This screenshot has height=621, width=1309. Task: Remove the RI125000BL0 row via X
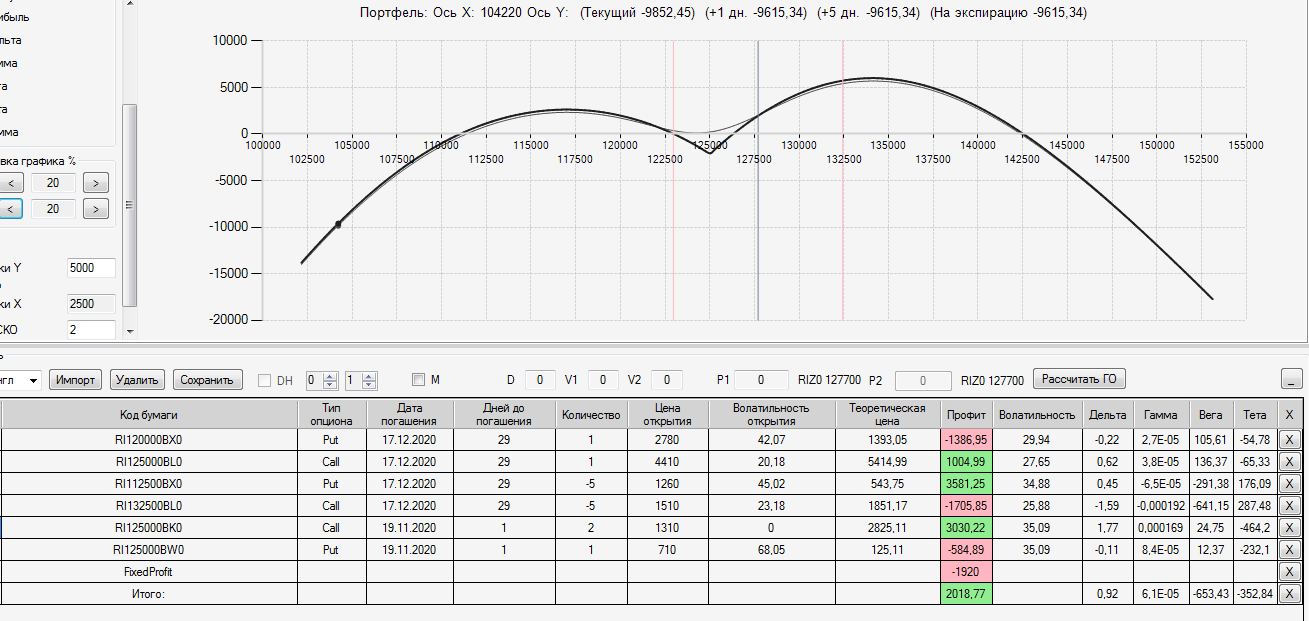tap(1289, 461)
